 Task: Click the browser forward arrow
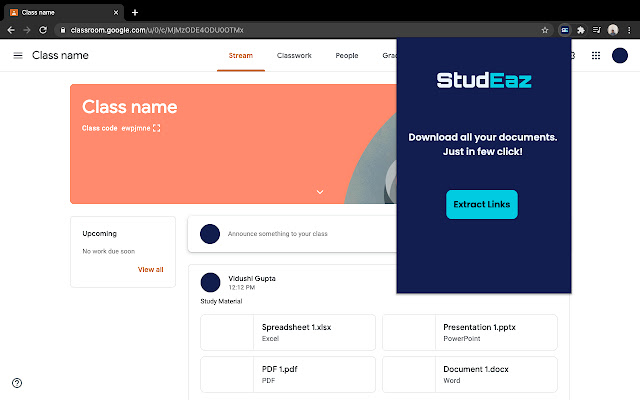click(27, 30)
